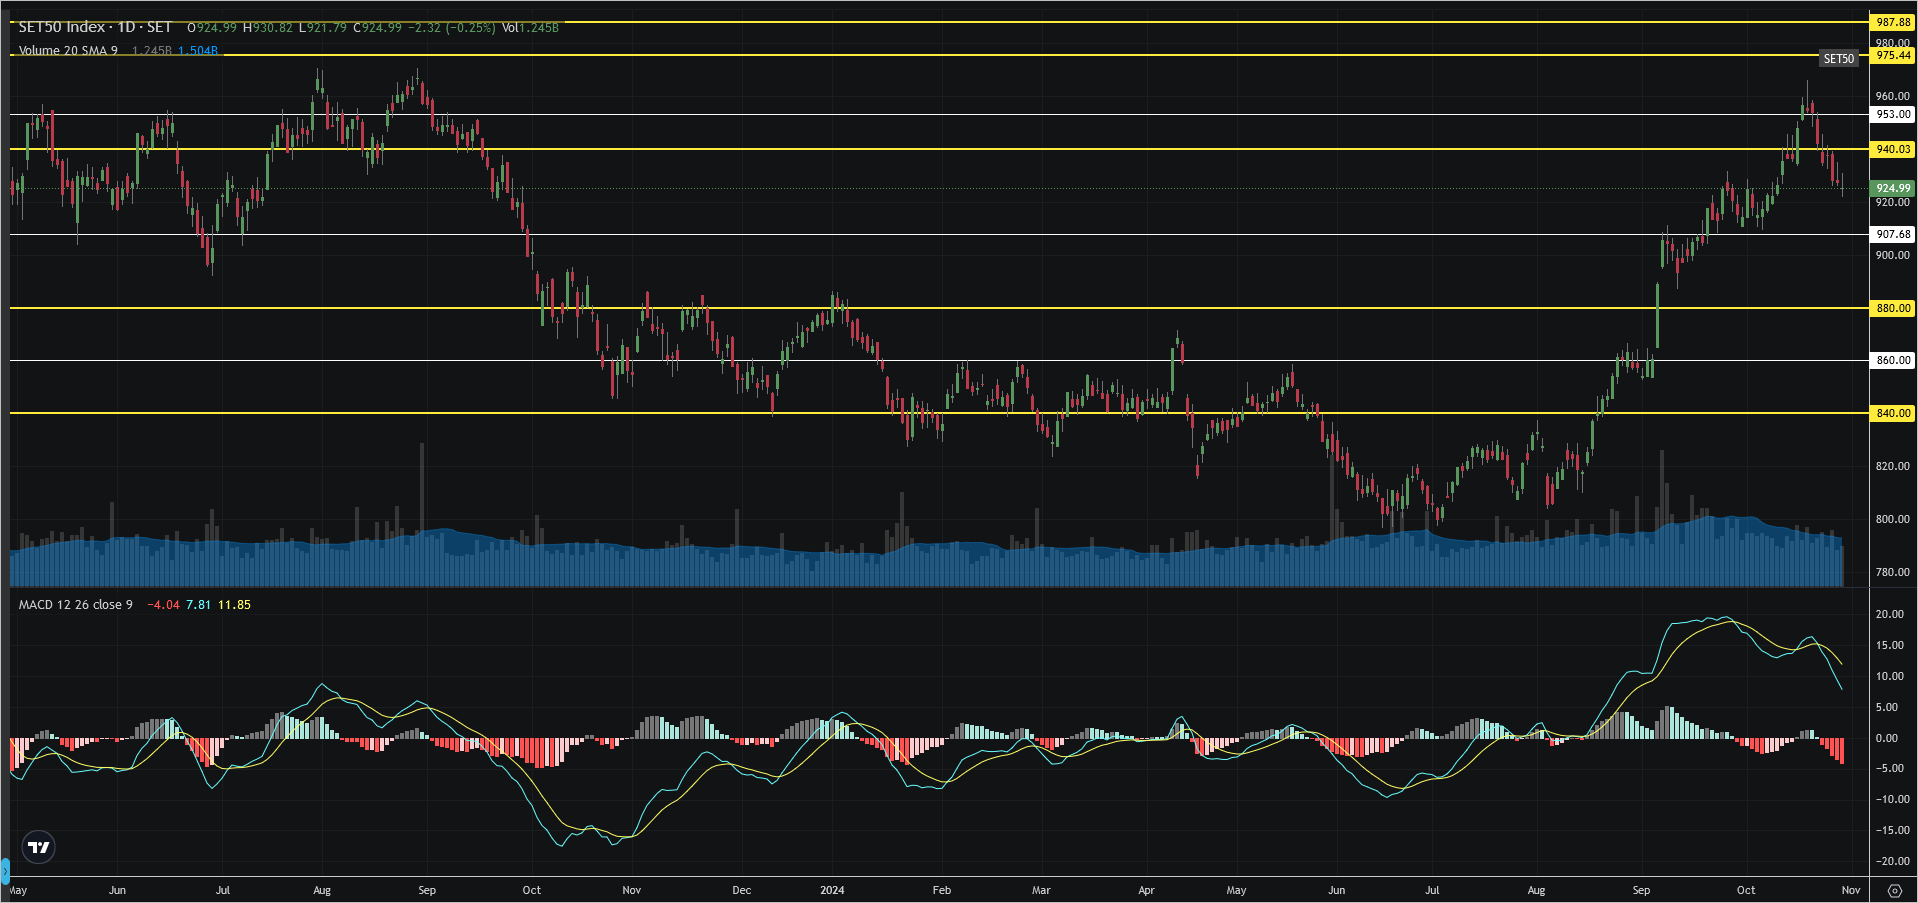Select the 907.68 white price label
Viewport: 1918px width, 903px height.
1892,234
